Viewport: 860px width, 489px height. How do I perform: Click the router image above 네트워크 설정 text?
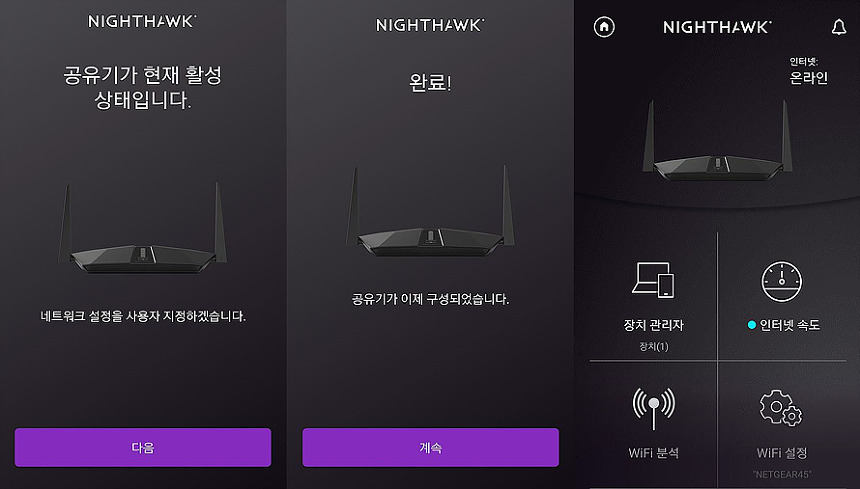(x=143, y=229)
